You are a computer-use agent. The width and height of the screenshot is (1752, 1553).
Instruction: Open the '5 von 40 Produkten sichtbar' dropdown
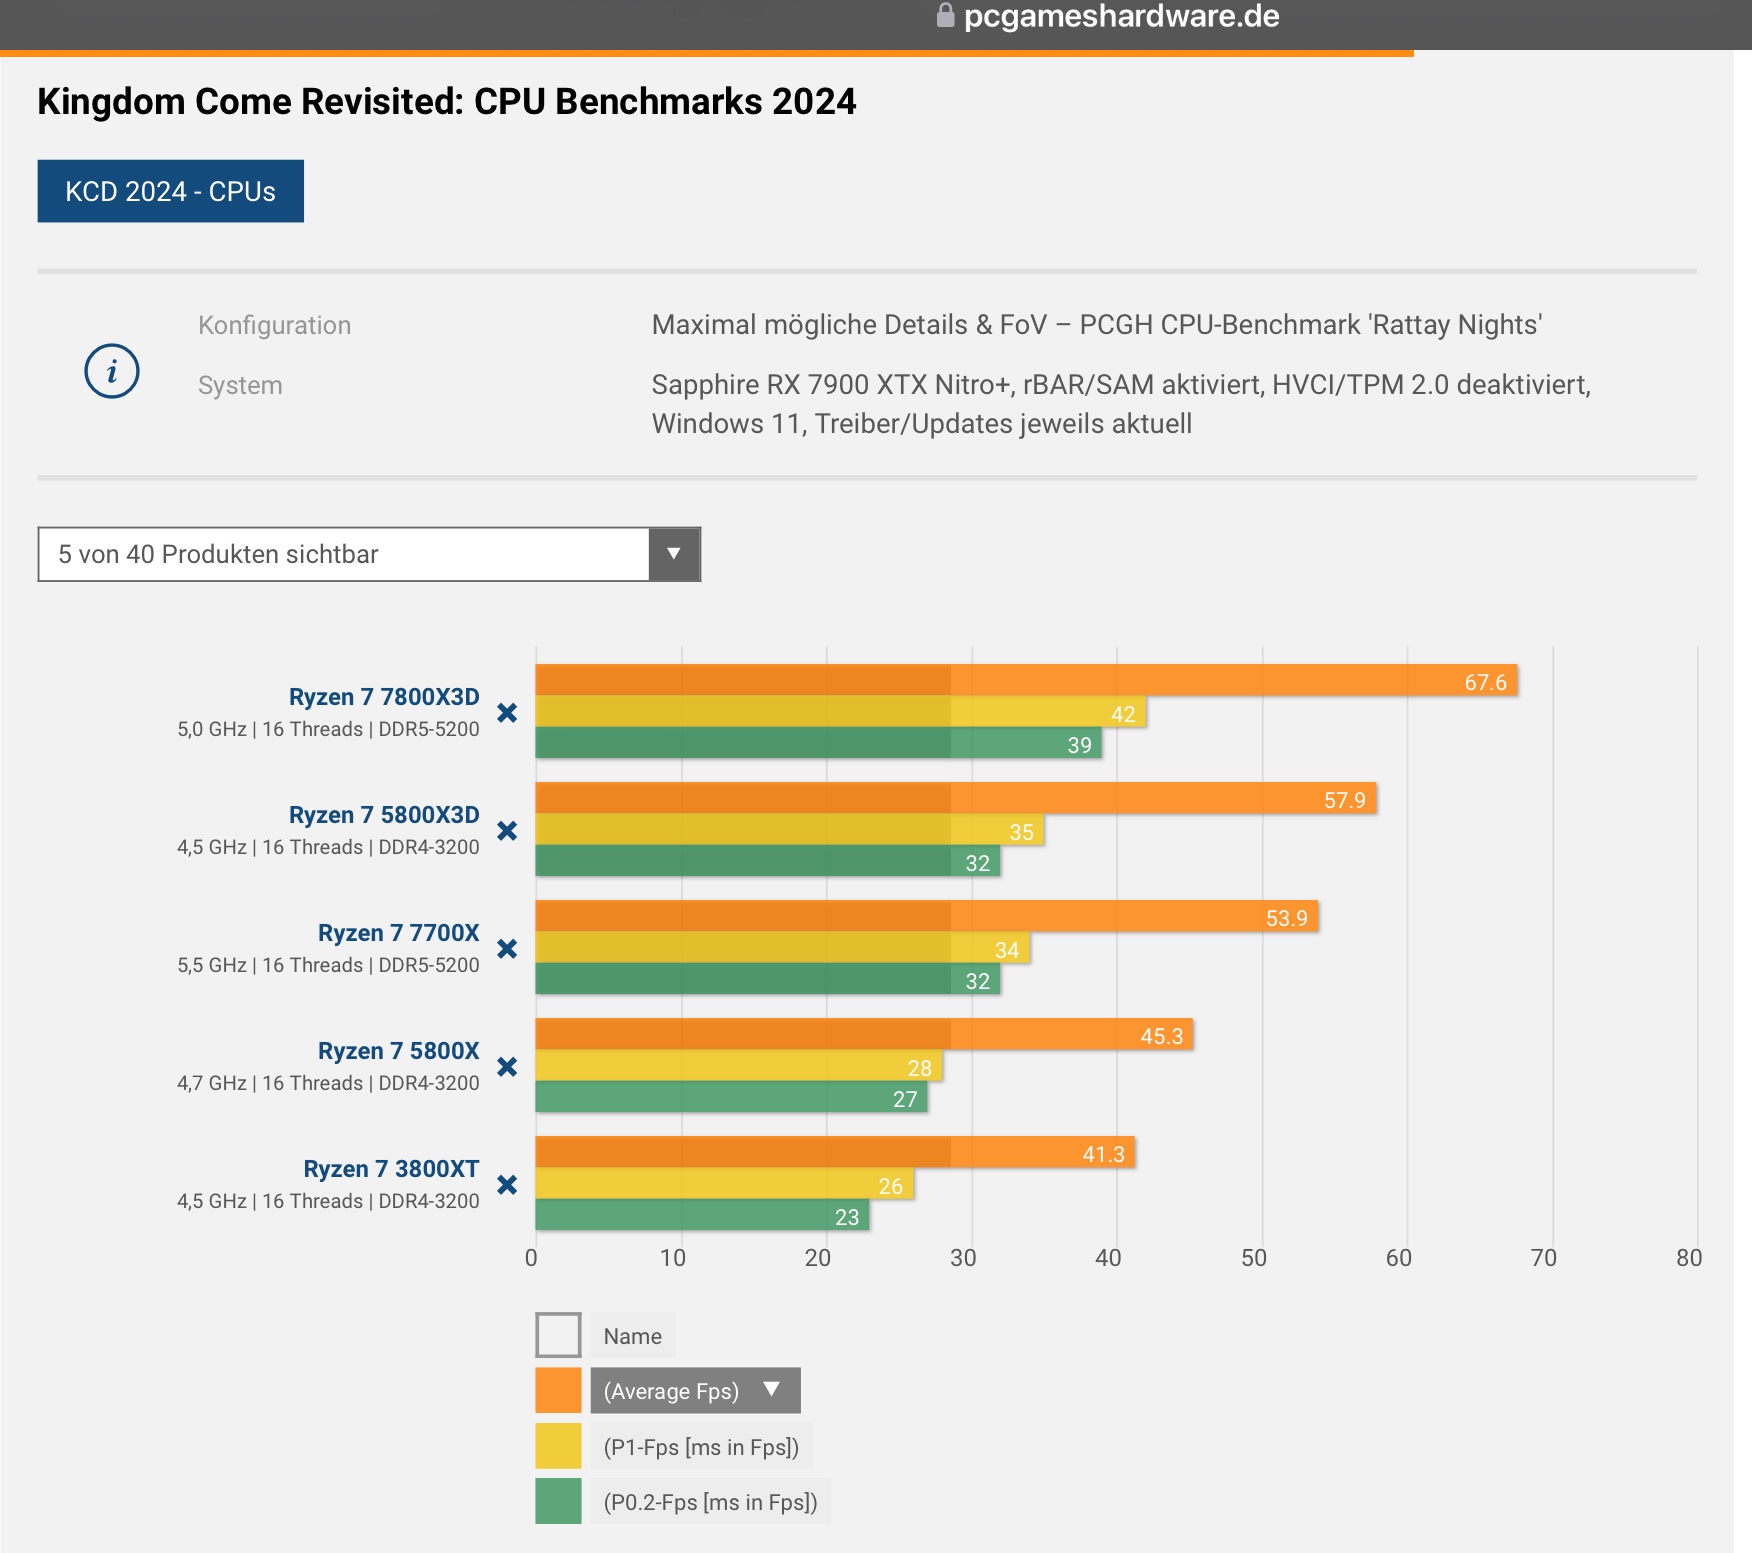pyautogui.click(x=369, y=554)
